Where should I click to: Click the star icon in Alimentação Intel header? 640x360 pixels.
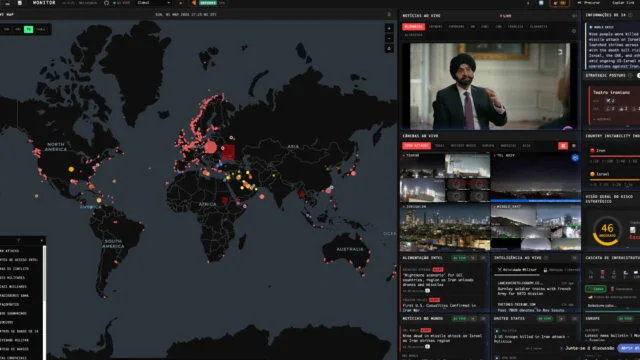point(473,258)
